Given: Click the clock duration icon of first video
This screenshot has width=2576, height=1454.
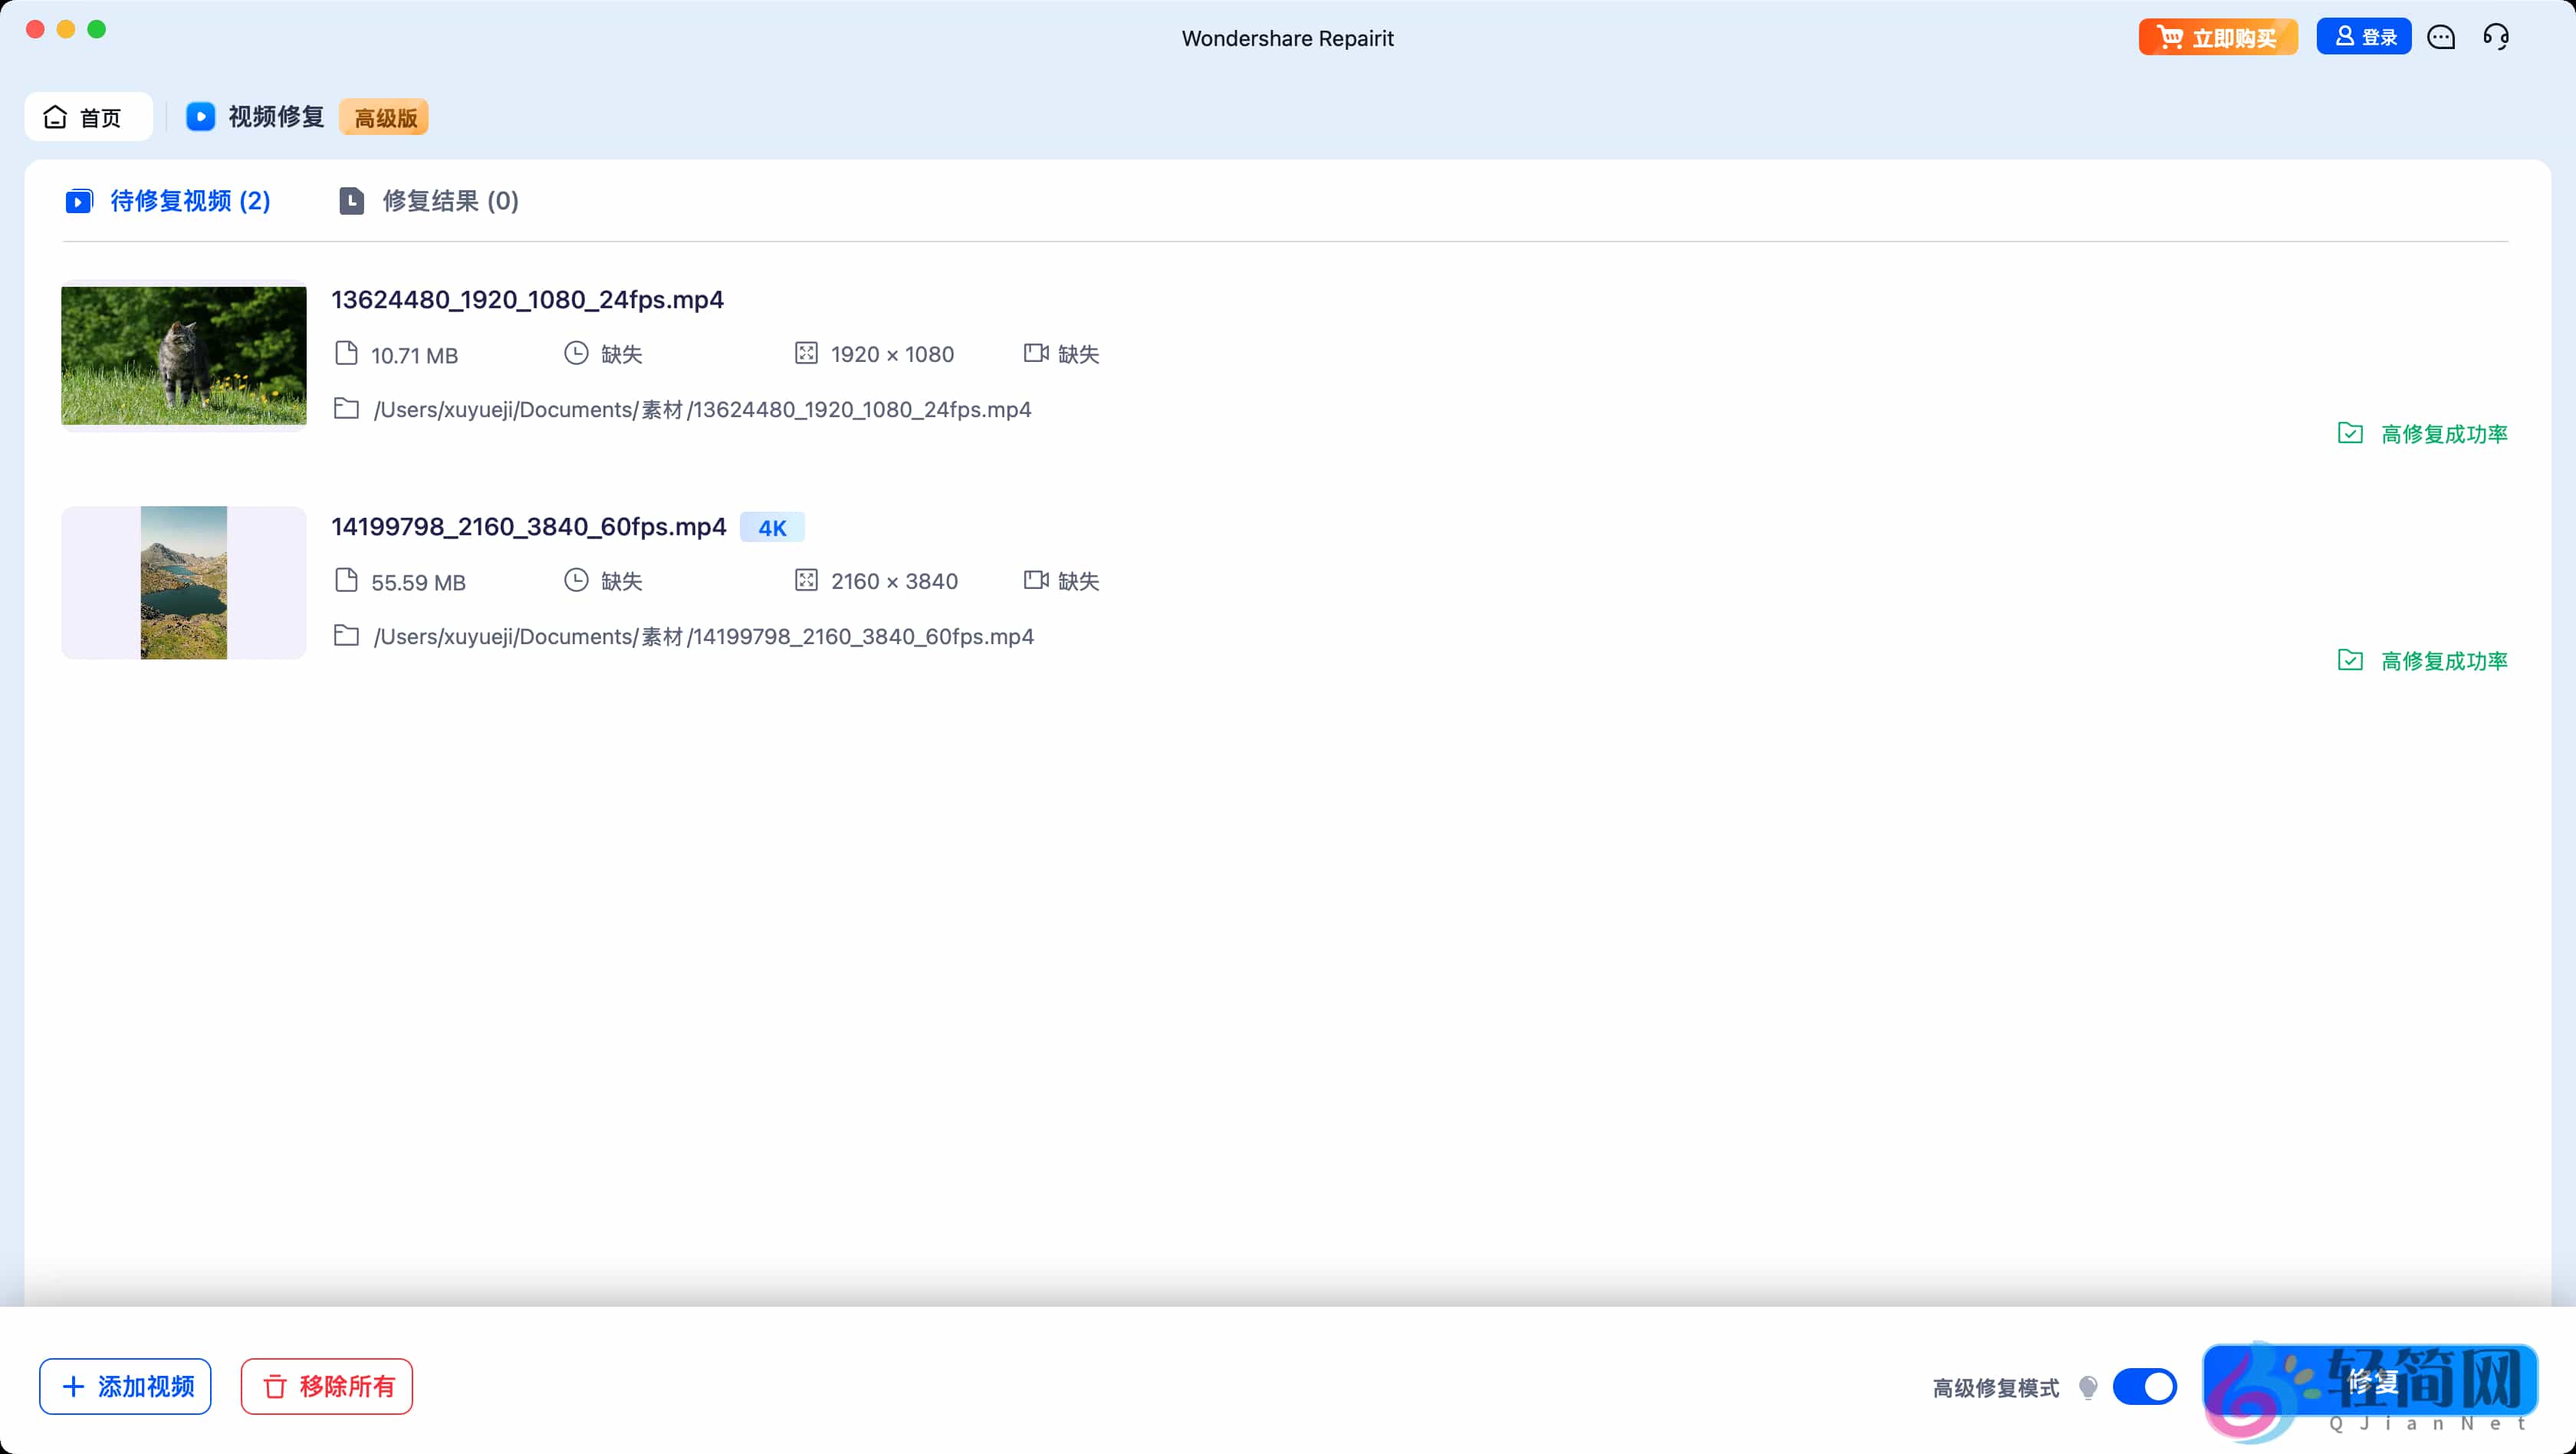Looking at the screenshot, I should click(576, 353).
